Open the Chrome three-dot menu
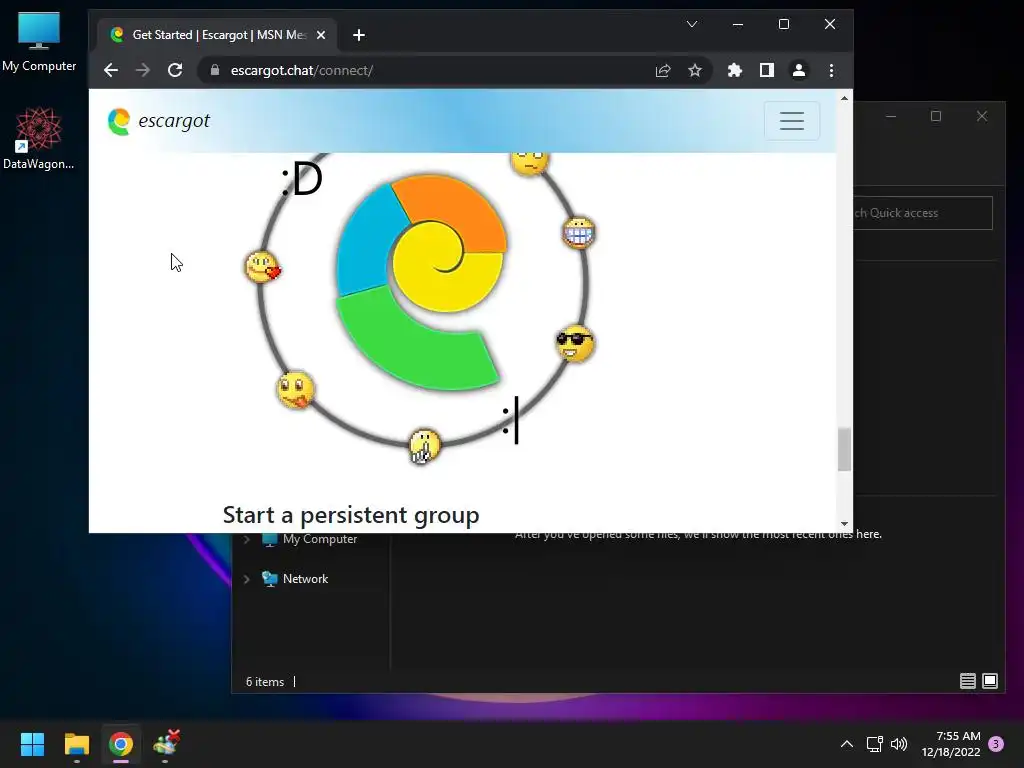The image size is (1024, 768). pyautogui.click(x=831, y=71)
